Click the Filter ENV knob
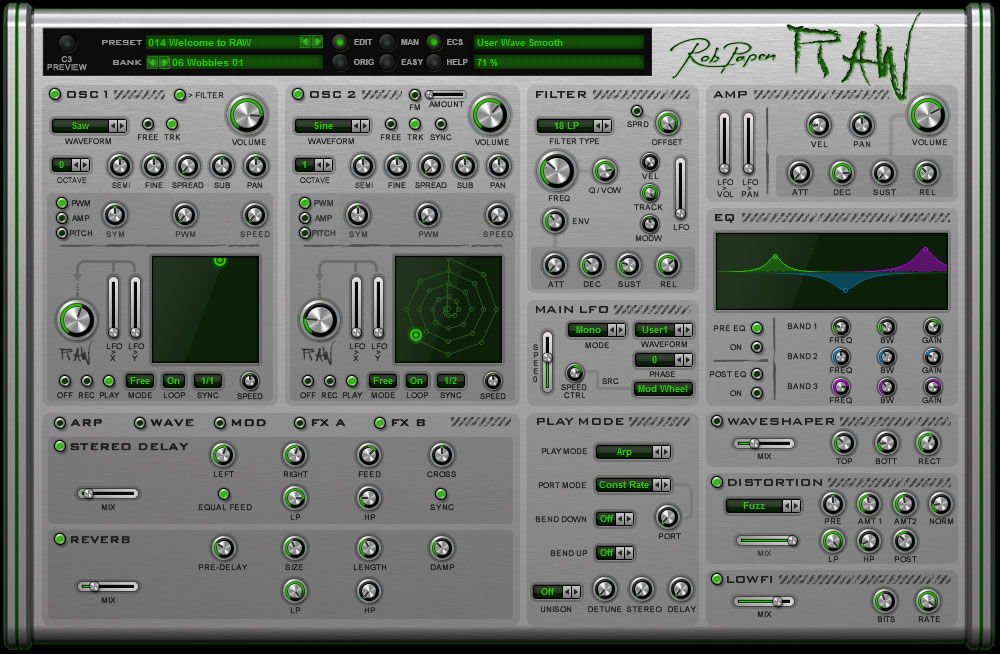This screenshot has width=1000, height=654. click(x=554, y=221)
